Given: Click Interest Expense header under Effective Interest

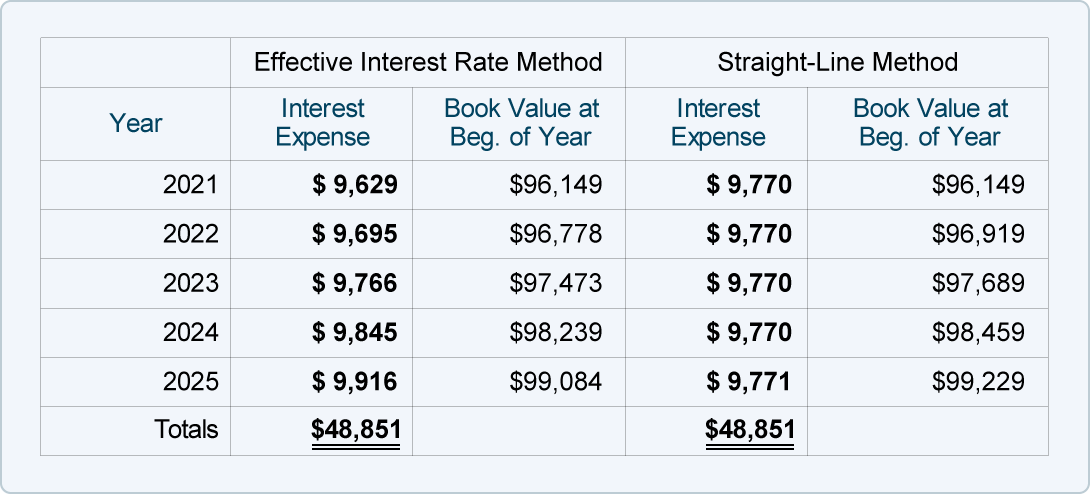Looking at the screenshot, I should click(322, 123).
